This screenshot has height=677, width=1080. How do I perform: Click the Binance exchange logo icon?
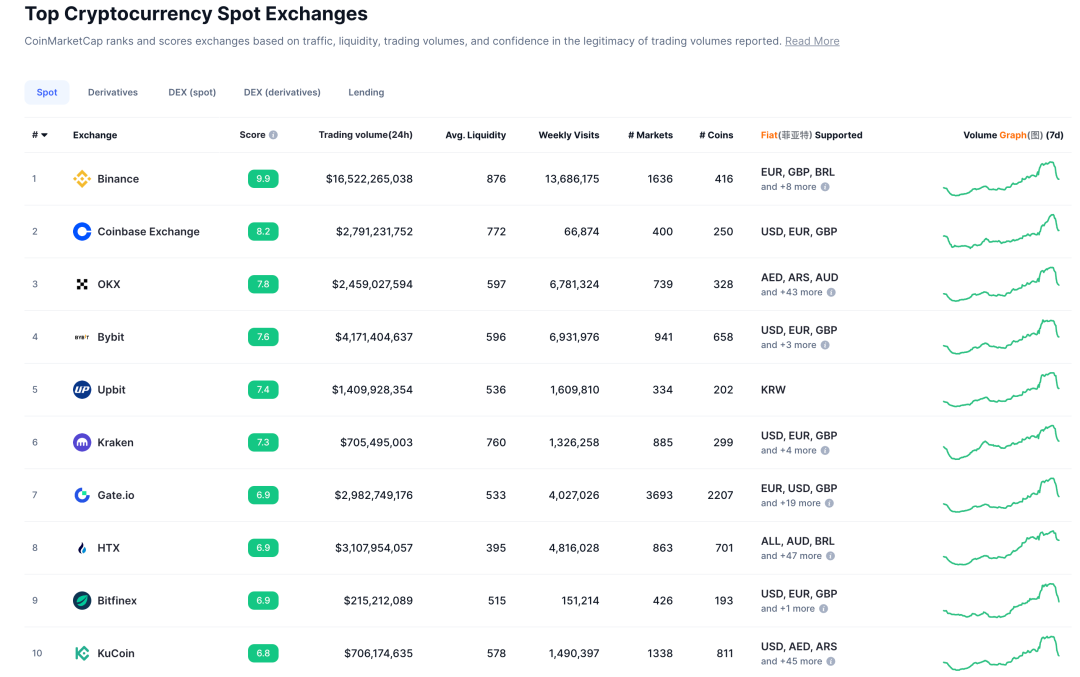[x=82, y=179]
